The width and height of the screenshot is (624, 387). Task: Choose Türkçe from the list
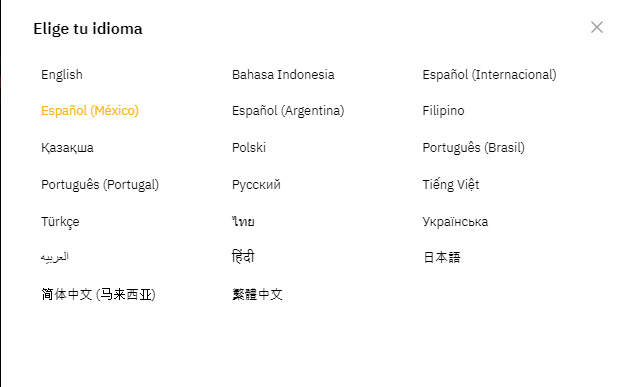point(60,221)
